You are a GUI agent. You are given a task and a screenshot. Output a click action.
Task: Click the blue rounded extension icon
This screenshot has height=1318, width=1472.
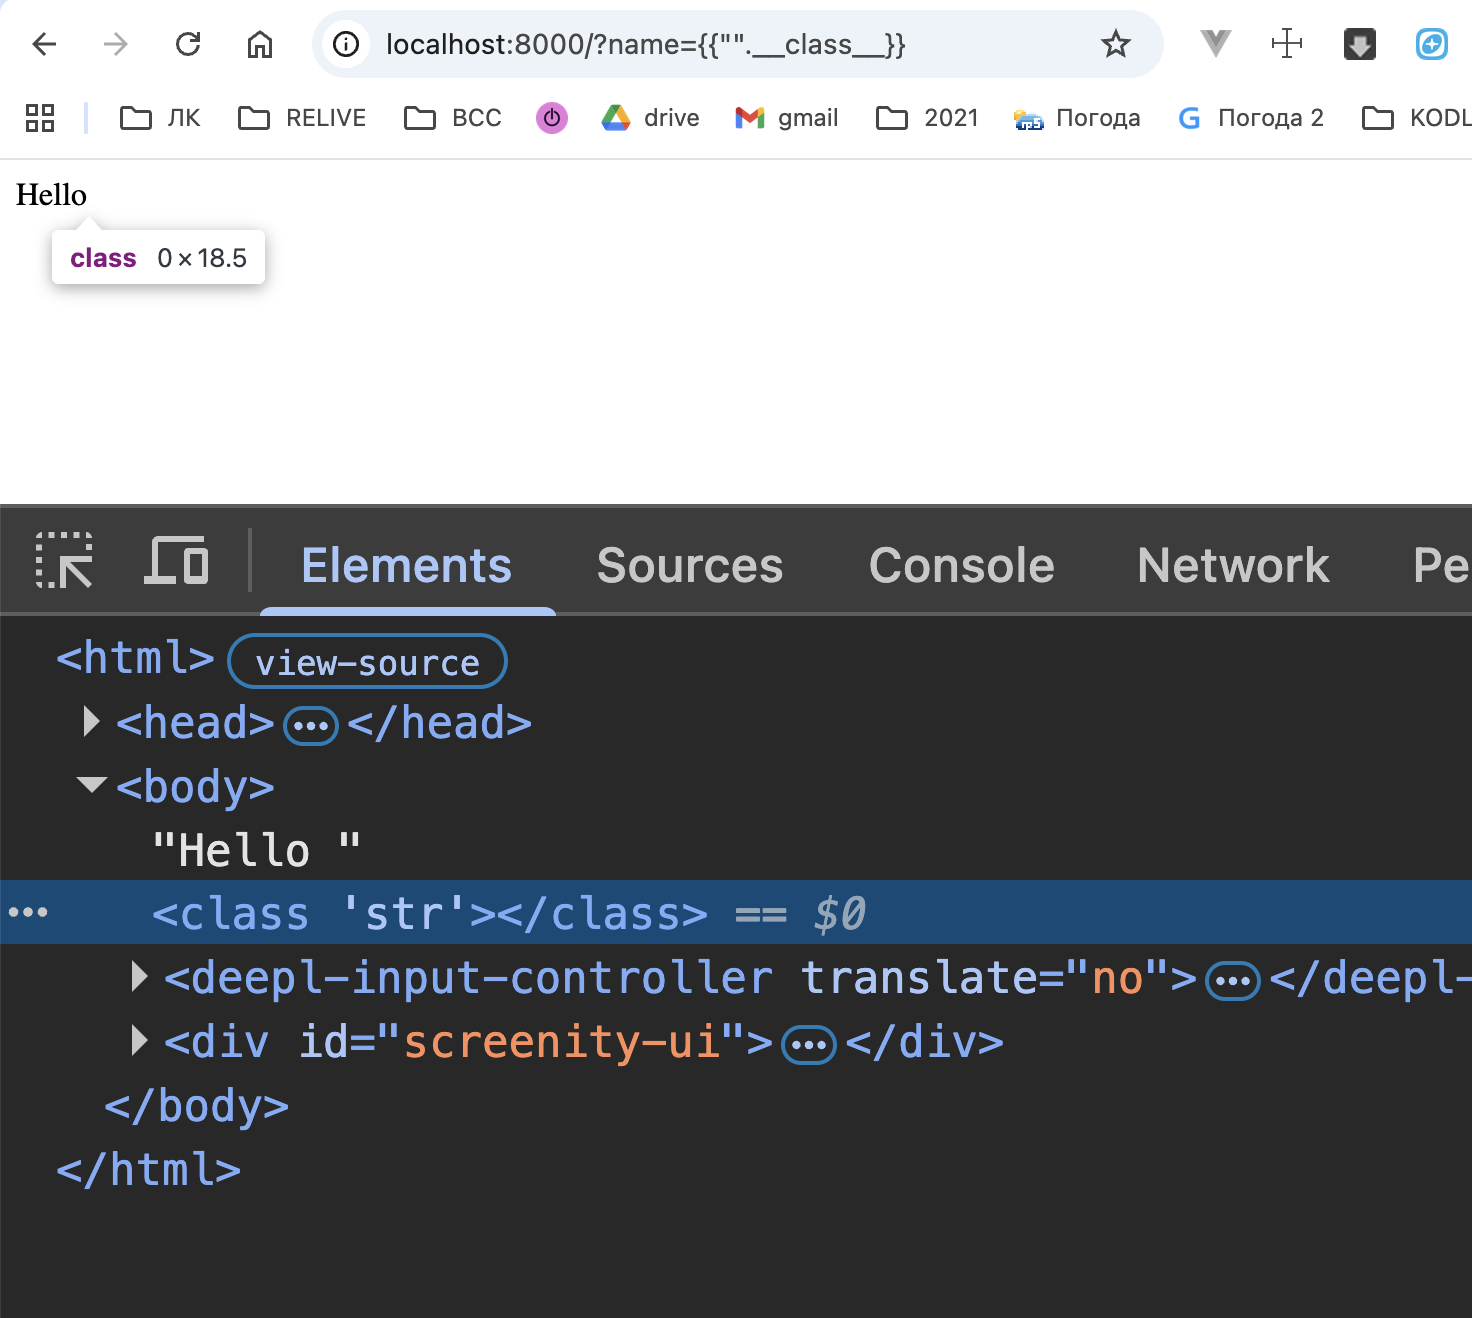[x=1431, y=44]
